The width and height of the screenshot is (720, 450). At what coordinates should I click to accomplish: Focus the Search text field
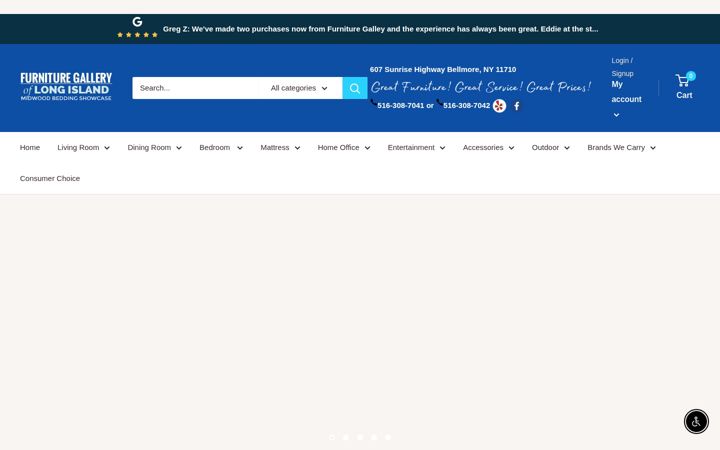pyautogui.click(x=196, y=88)
